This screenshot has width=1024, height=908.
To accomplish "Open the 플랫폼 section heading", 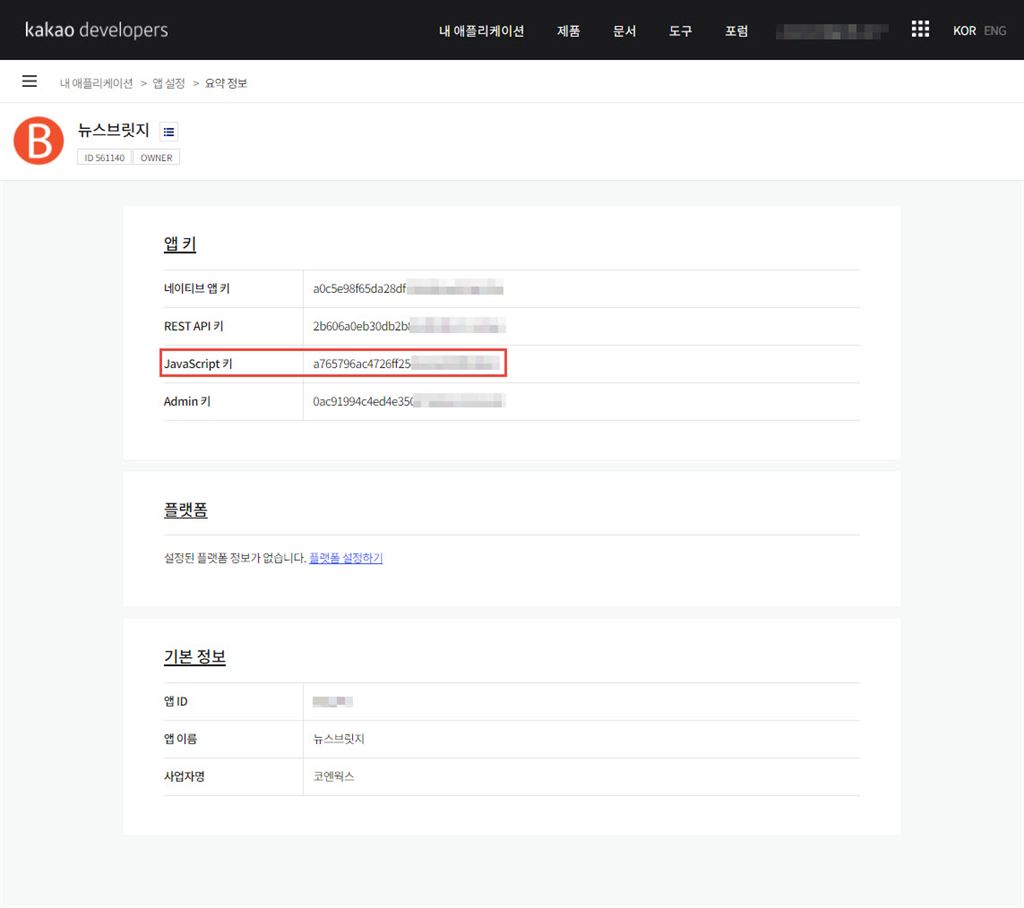I will coord(185,510).
